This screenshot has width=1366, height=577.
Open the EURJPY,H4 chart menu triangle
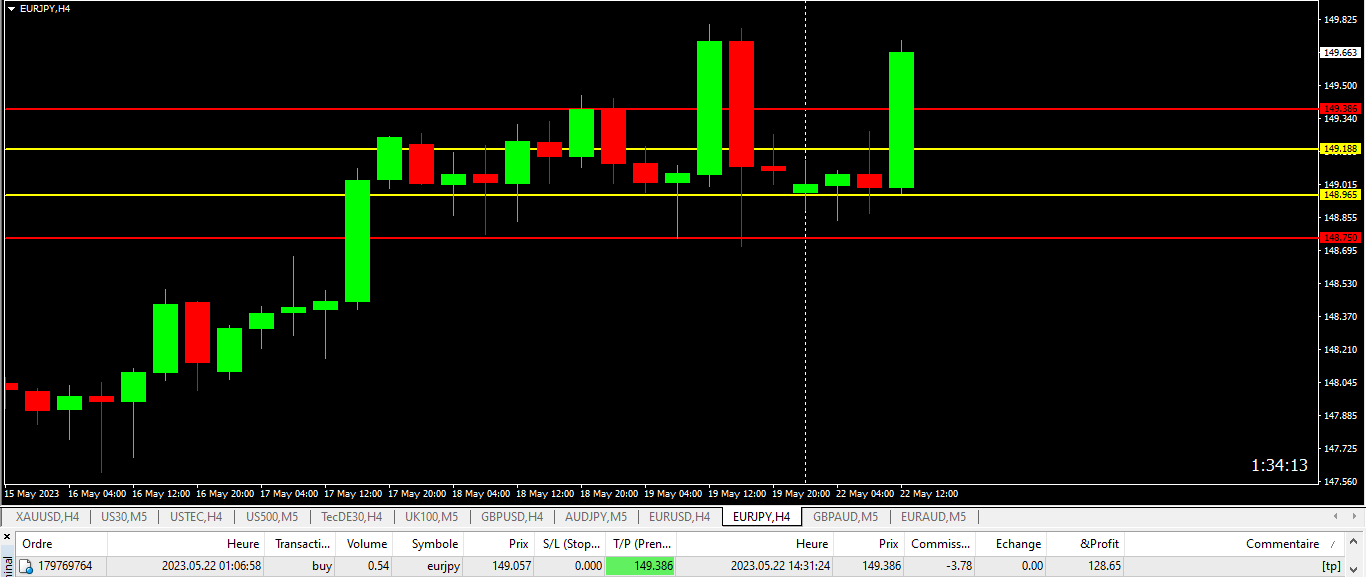[x=11, y=8]
